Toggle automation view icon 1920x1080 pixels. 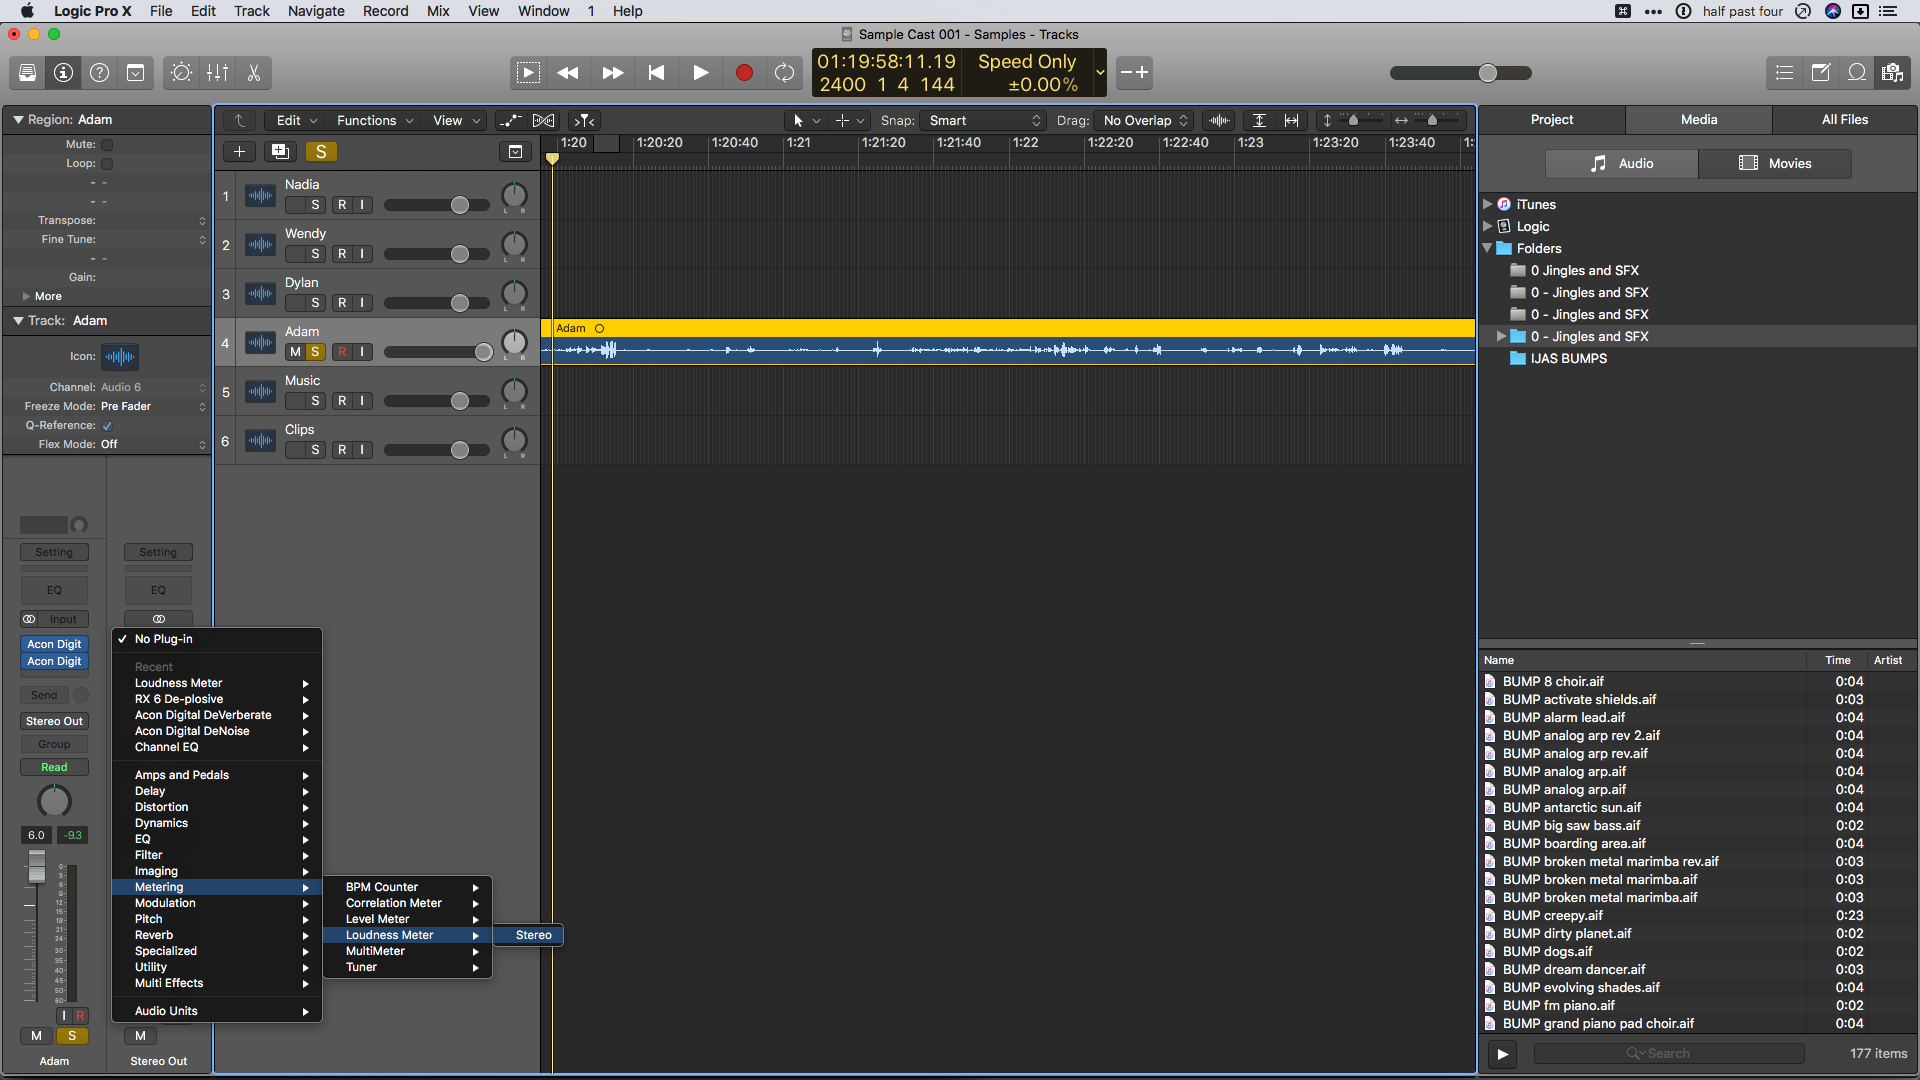click(x=510, y=121)
